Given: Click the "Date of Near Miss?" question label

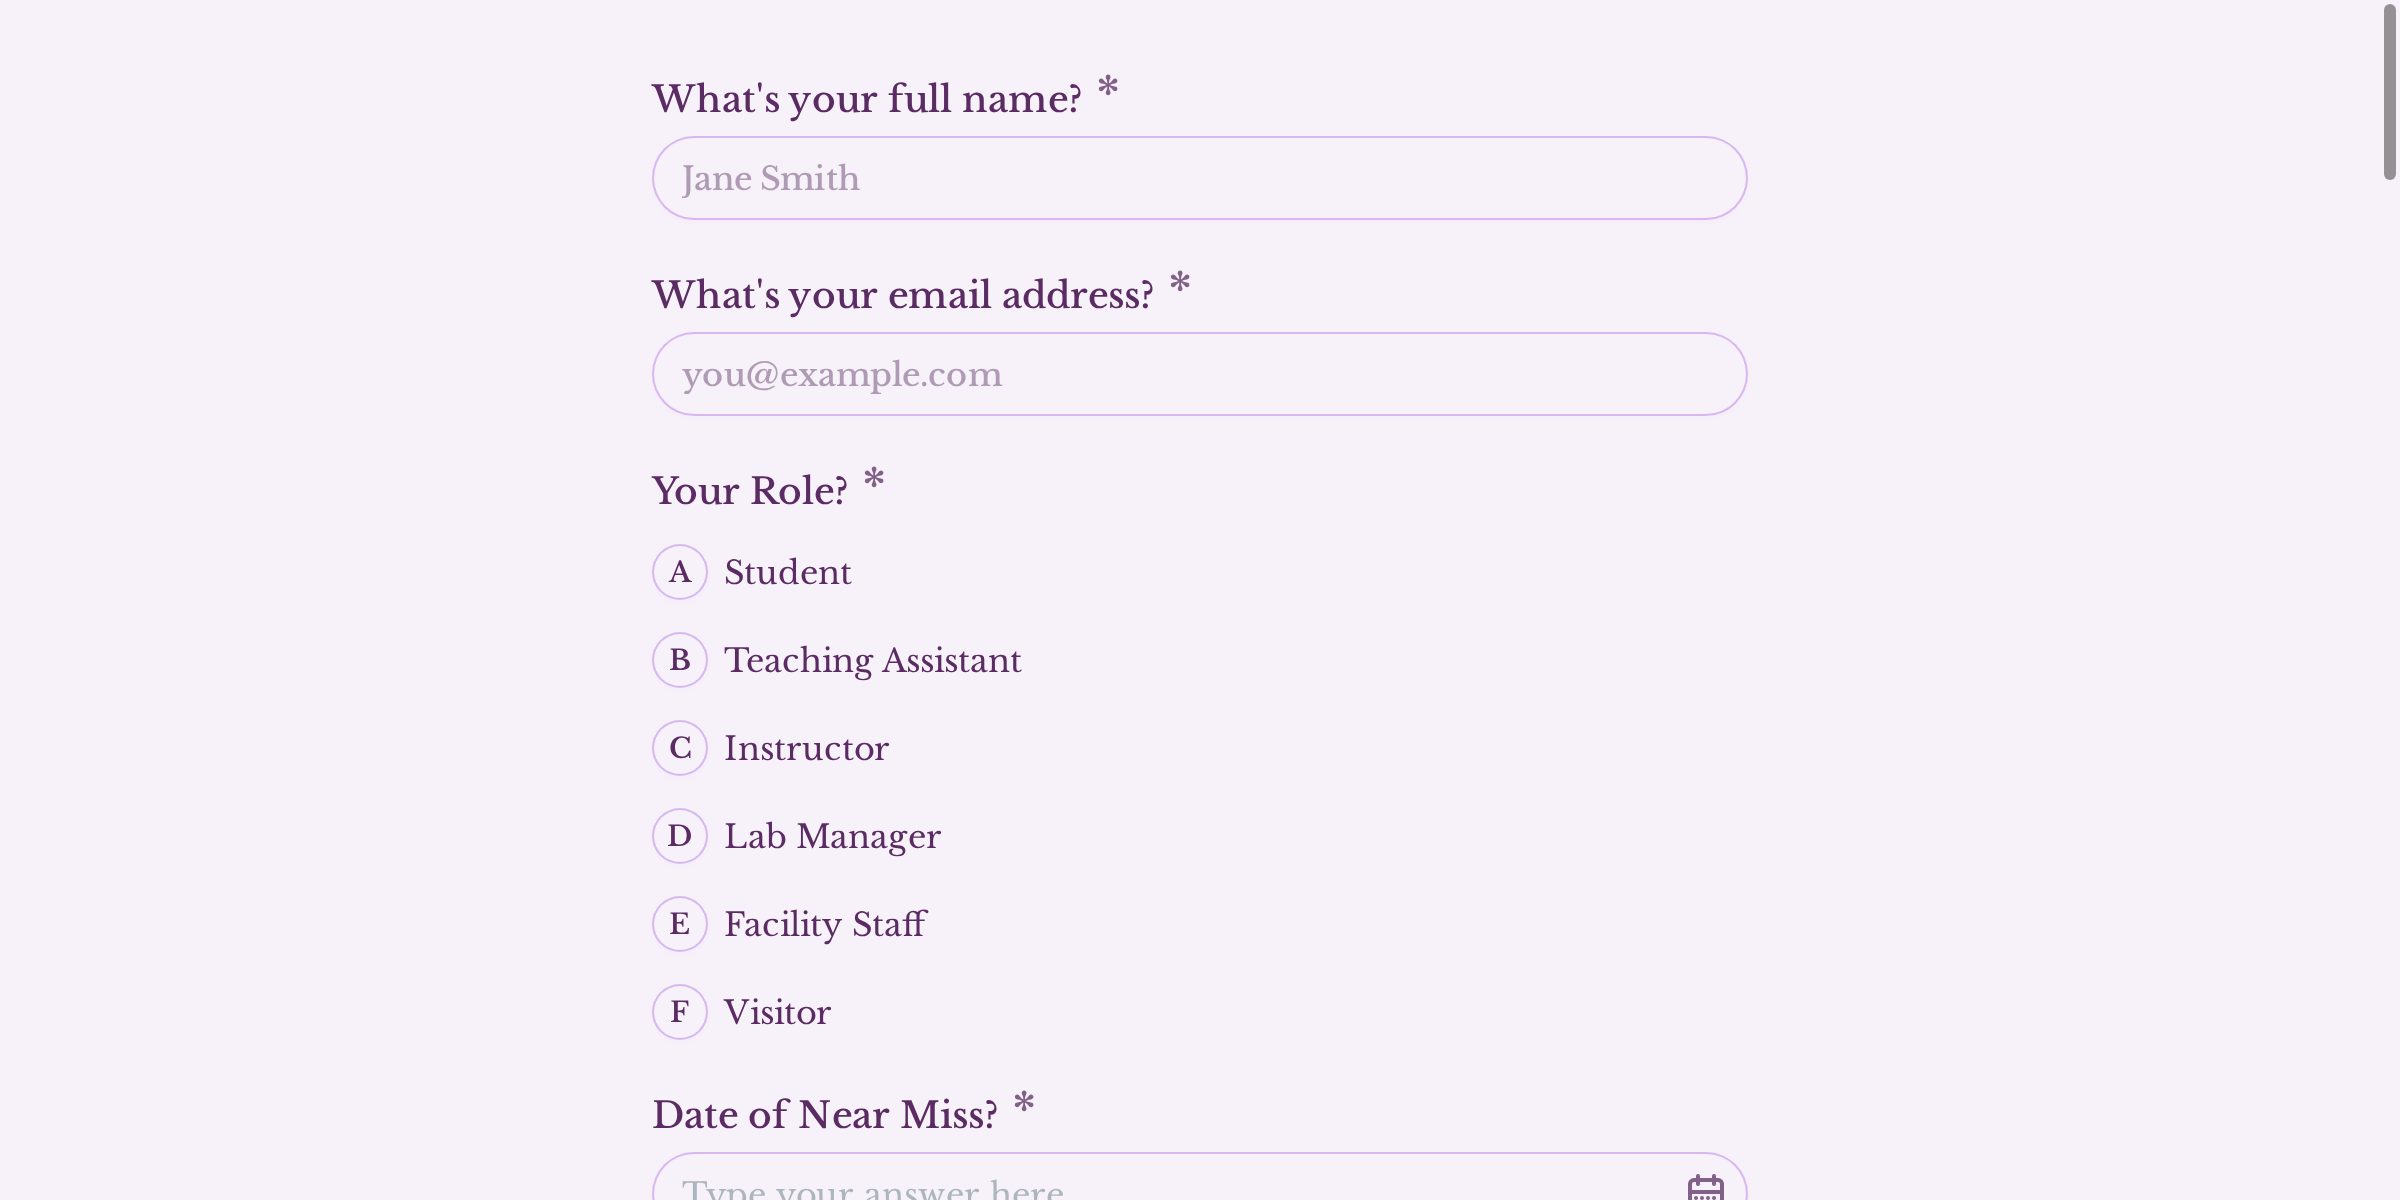Looking at the screenshot, I should (824, 1115).
